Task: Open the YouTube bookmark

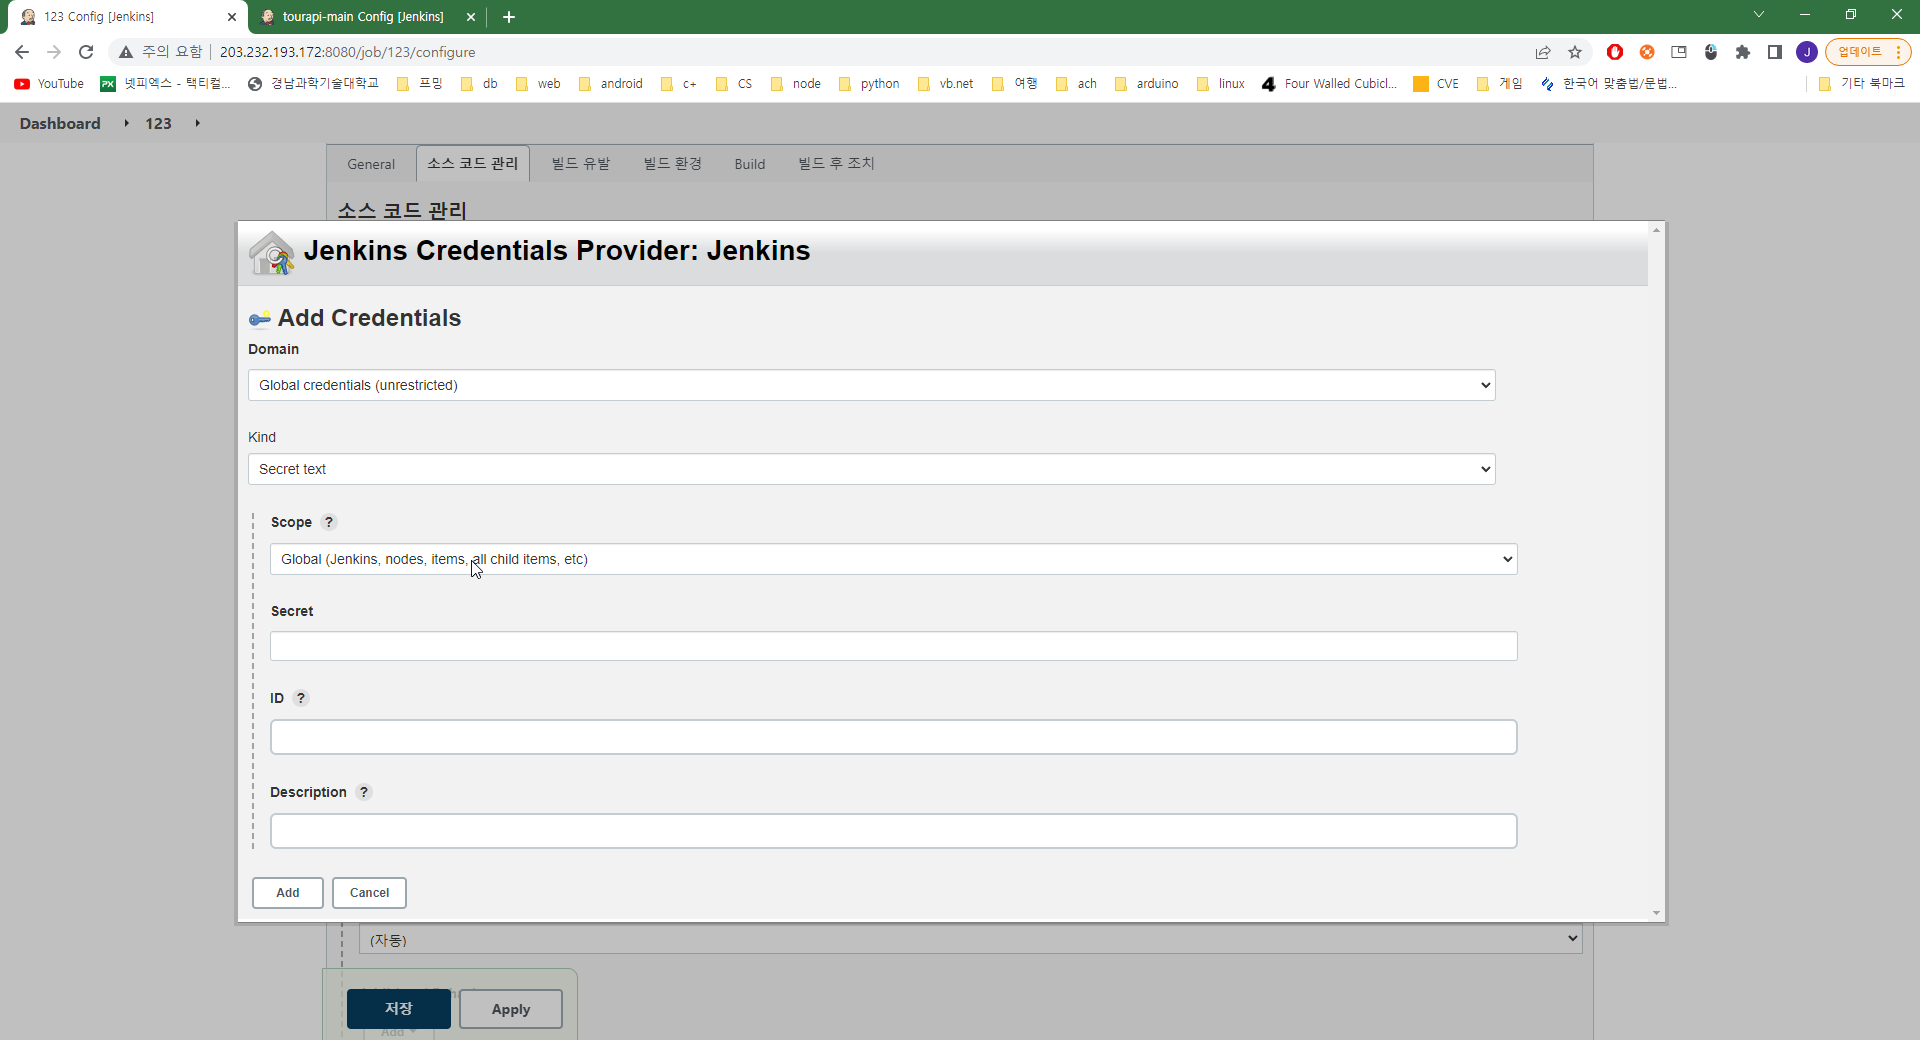Action: [49, 84]
